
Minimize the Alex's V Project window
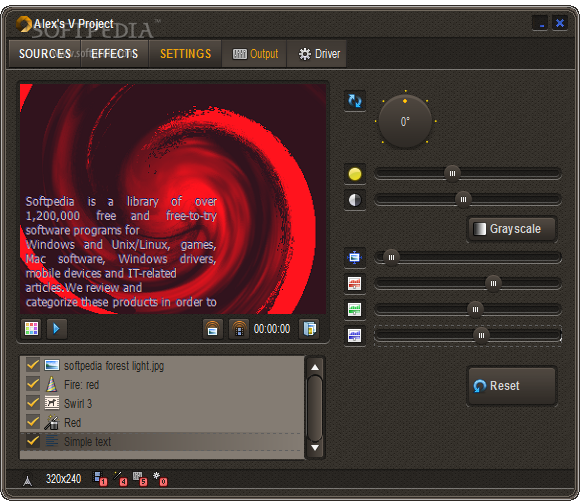[540, 23]
